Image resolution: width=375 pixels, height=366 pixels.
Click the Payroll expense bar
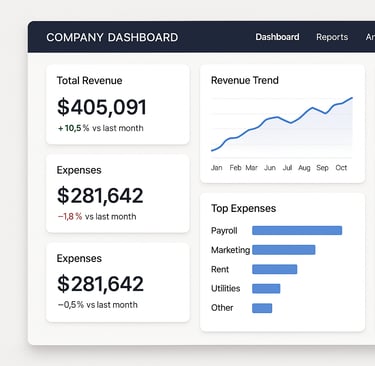coord(297,230)
